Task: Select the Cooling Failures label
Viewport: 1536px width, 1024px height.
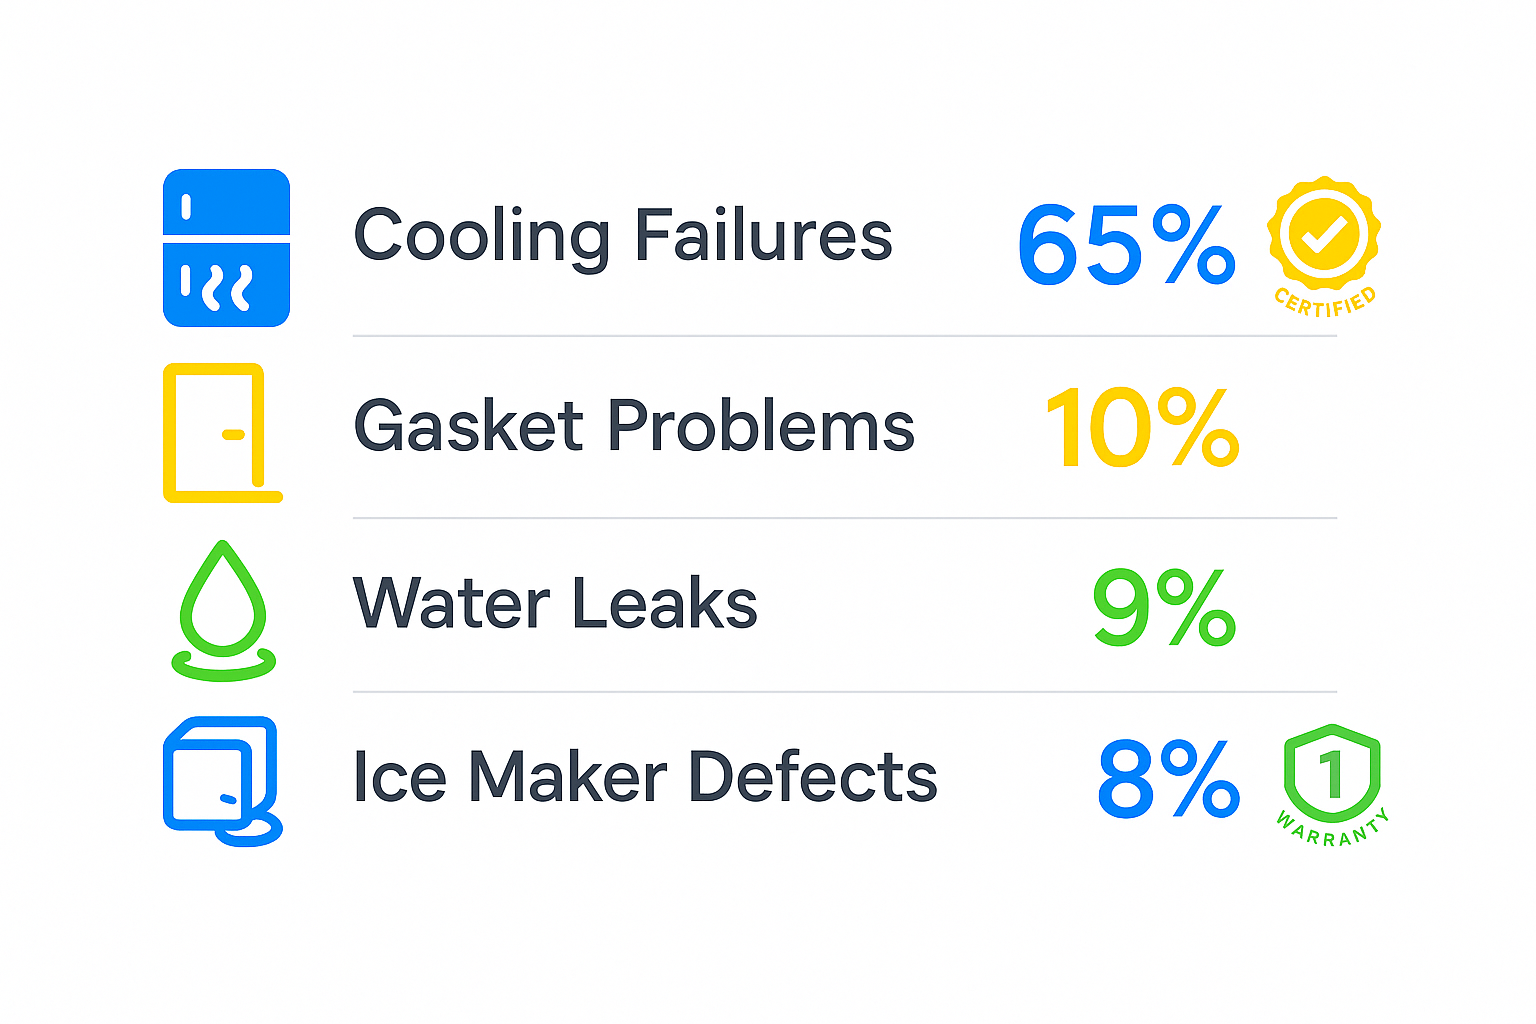Action: (623, 236)
